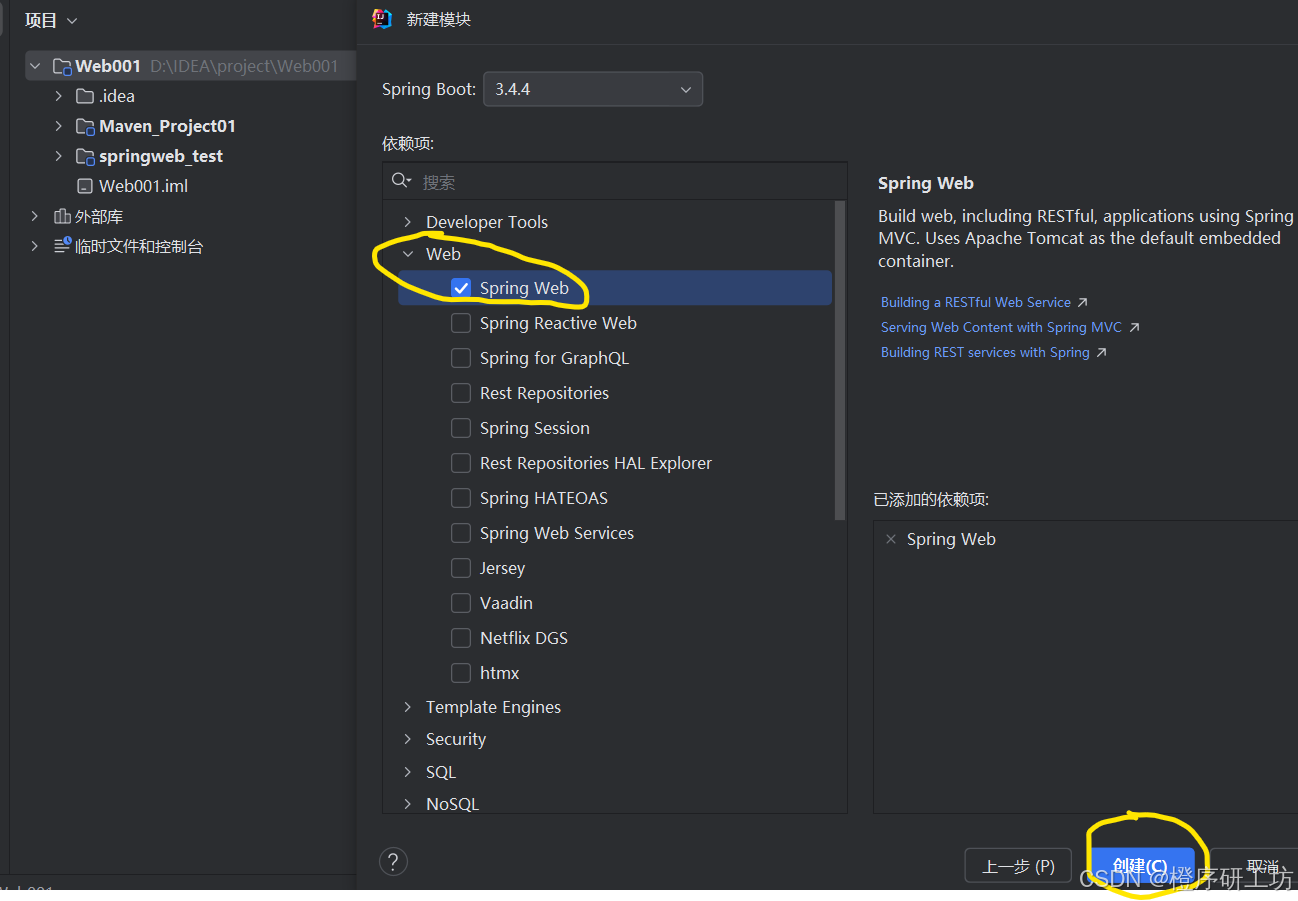
Task: Expand the 临时文件和控制台 node
Action: (36, 246)
